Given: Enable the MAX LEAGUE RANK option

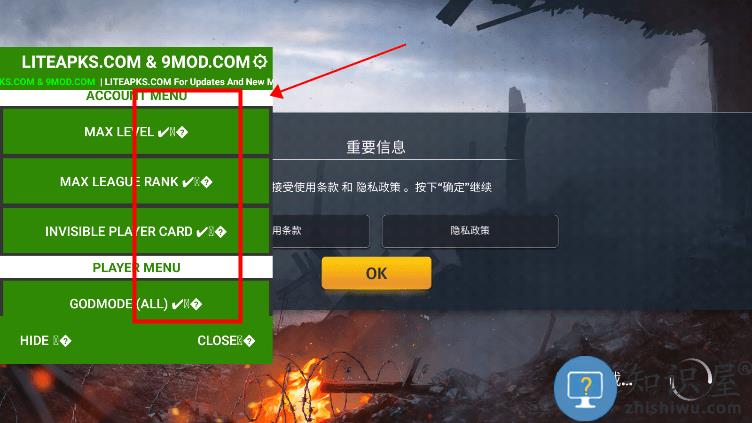Looking at the screenshot, I should click(136, 181).
